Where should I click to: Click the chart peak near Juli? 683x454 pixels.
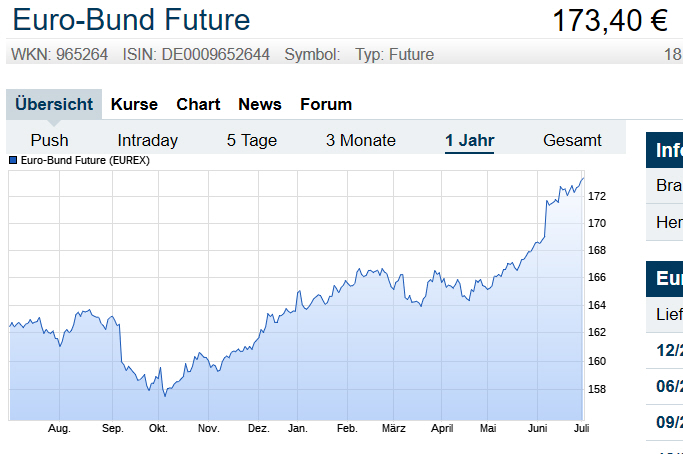tap(582, 179)
